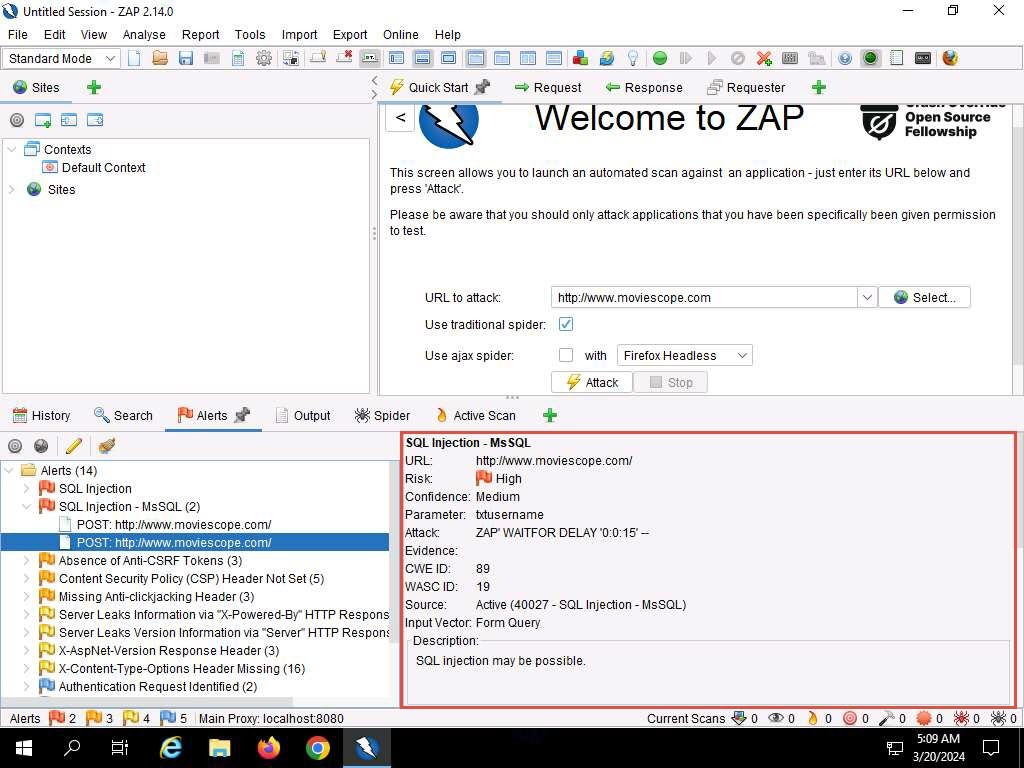The image size is (1024, 768).
Task: Click the URL to attack input field
Action: click(x=704, y=297)
